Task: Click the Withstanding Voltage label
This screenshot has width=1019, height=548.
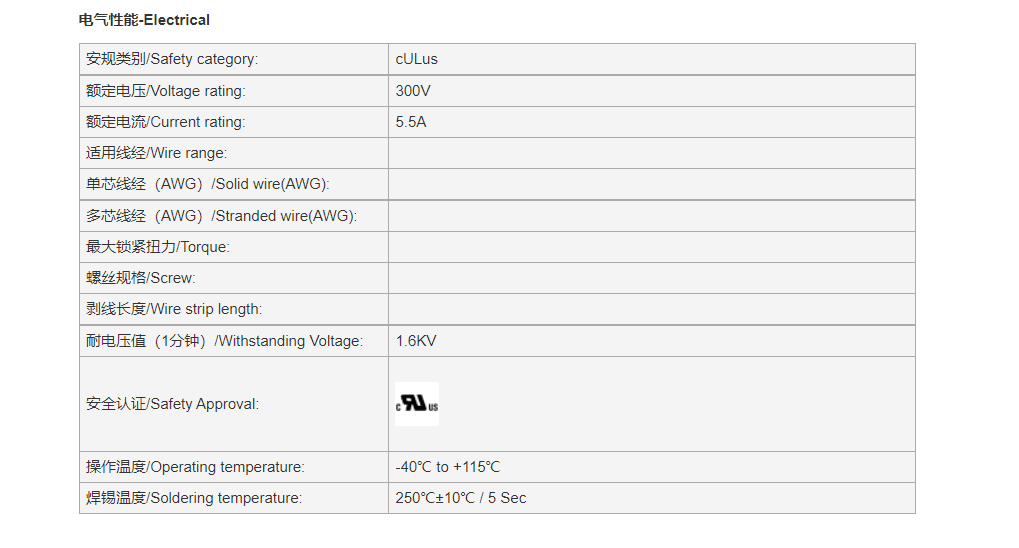Action: (x=225, y=341)
